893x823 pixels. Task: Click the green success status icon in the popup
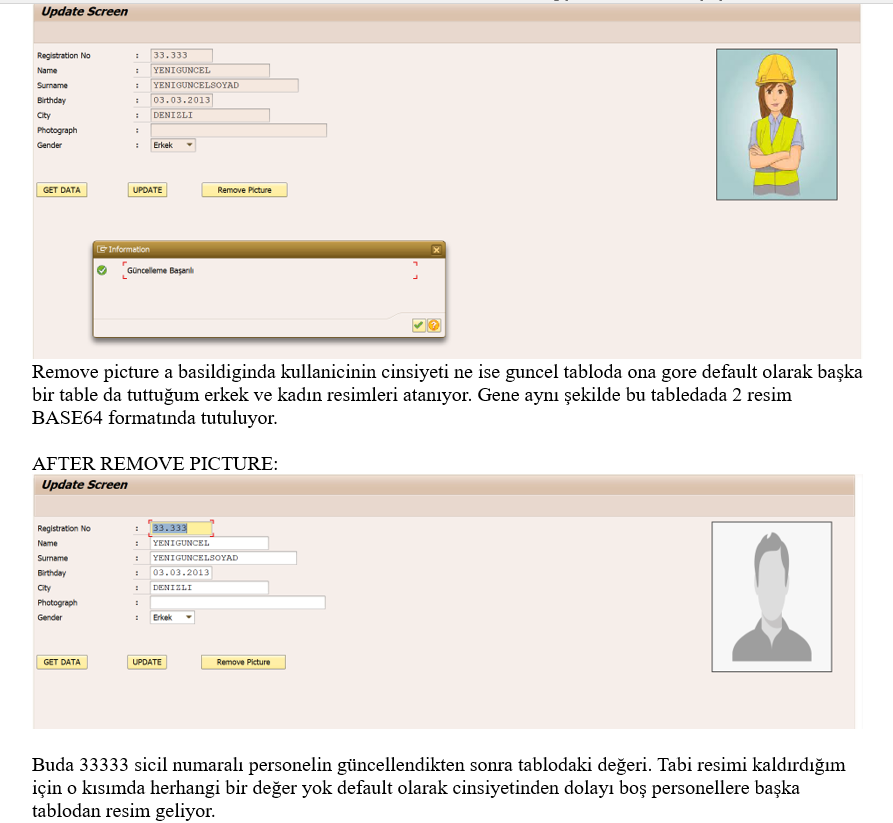[103, 270]
